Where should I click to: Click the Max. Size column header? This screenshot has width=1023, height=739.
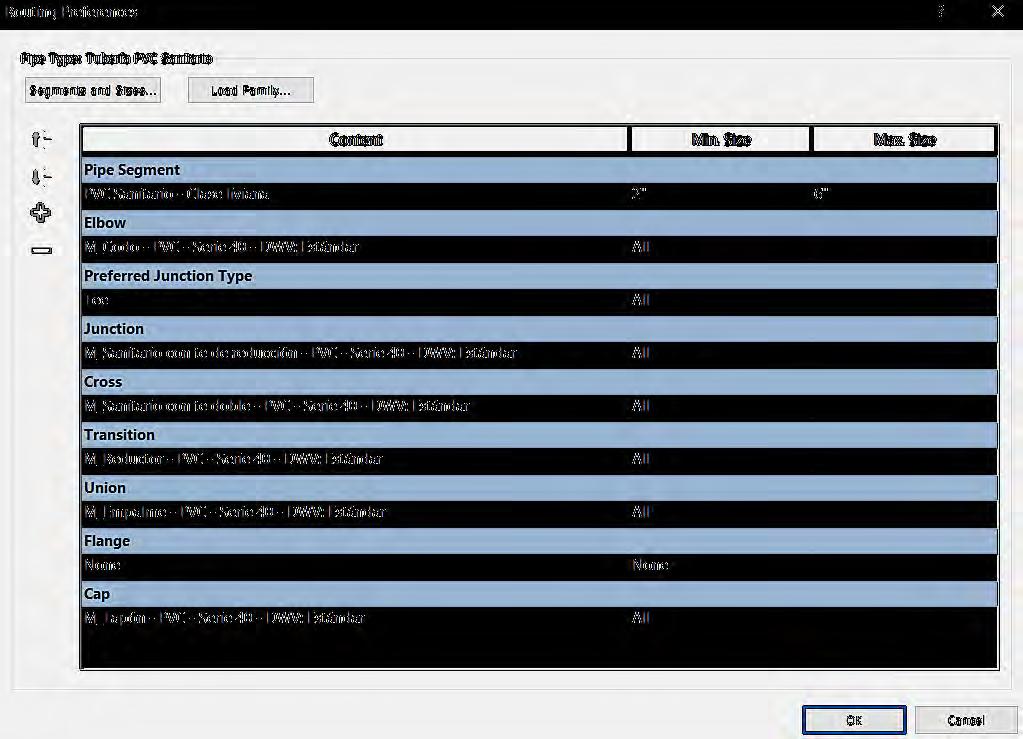(x=904, y=140)
